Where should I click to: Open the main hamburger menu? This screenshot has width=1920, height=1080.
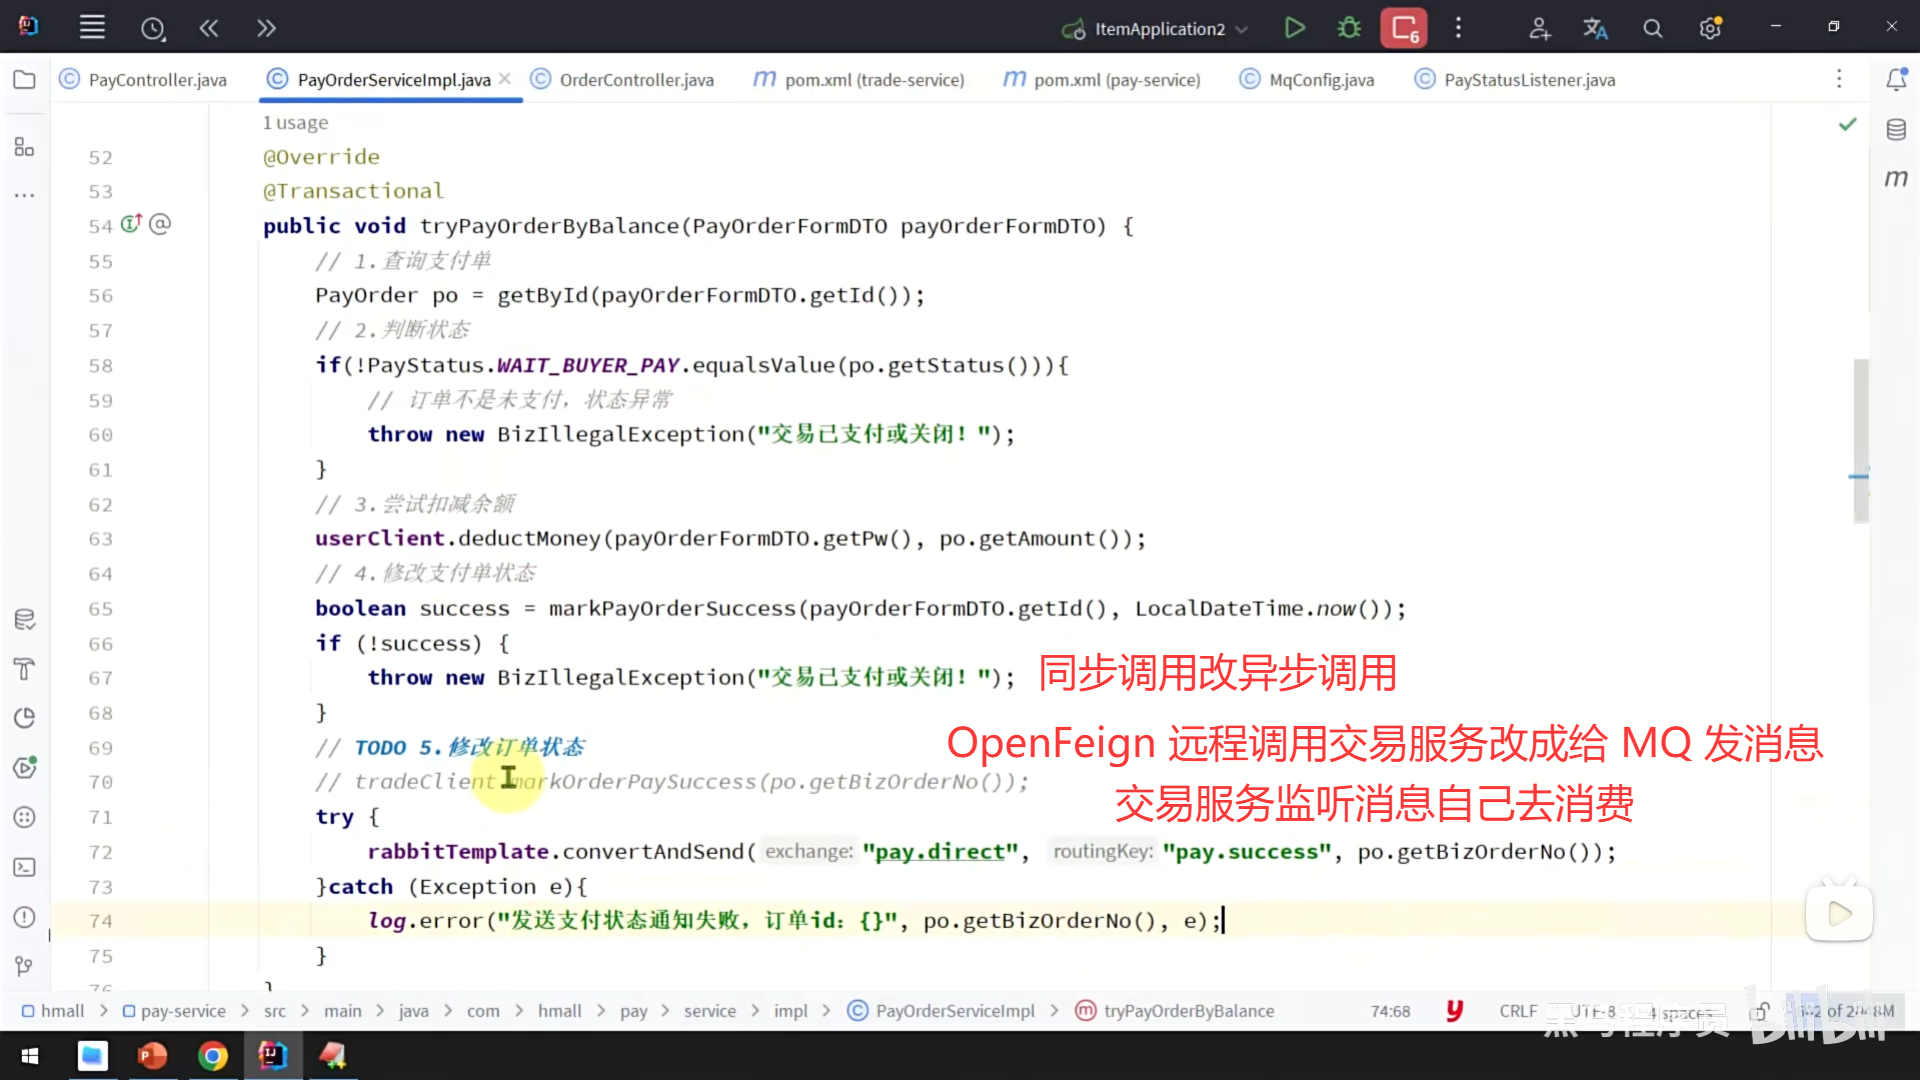[92, 28]
